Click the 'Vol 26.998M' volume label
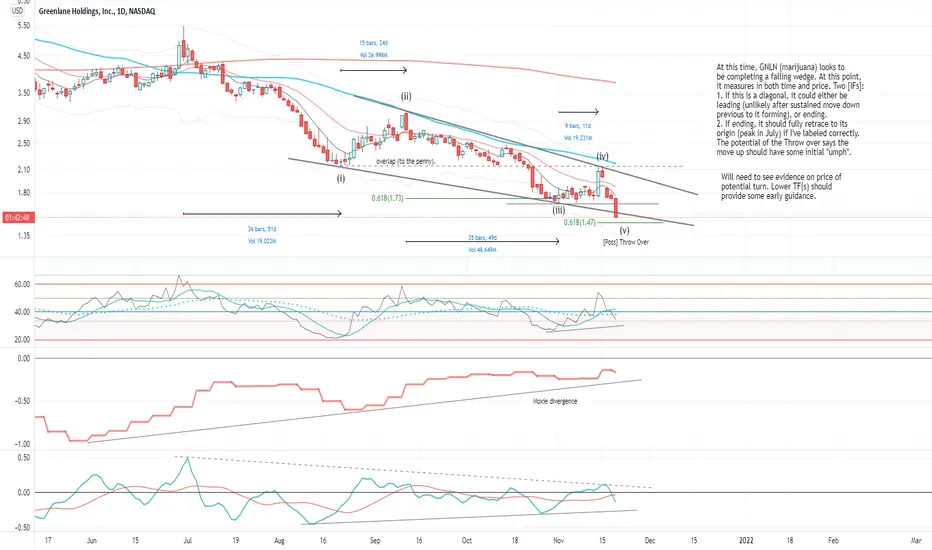 373,55
